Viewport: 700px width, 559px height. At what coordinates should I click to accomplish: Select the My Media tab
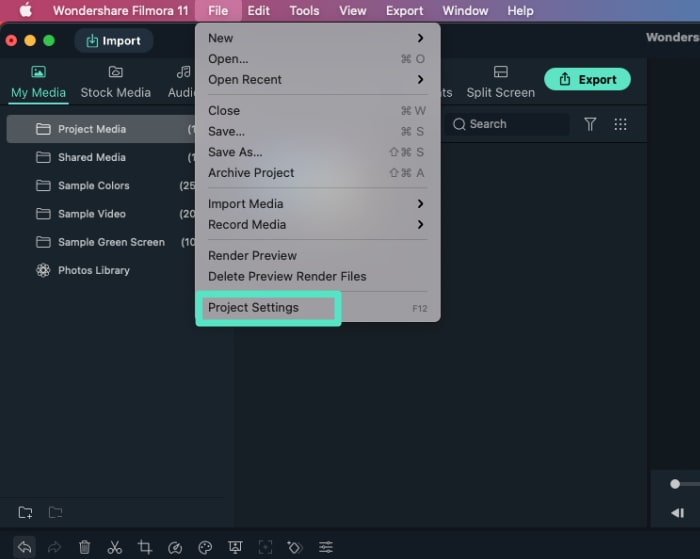38,82
